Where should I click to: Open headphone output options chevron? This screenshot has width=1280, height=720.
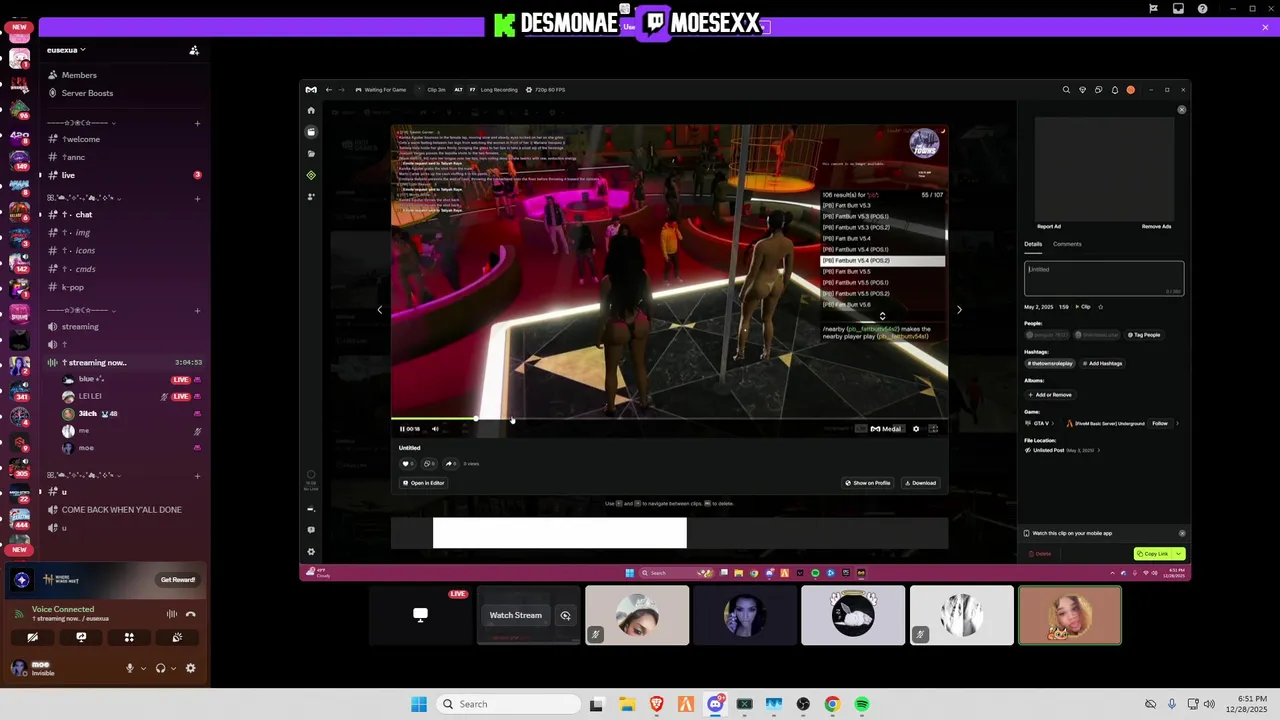click(x=173, y=668)
